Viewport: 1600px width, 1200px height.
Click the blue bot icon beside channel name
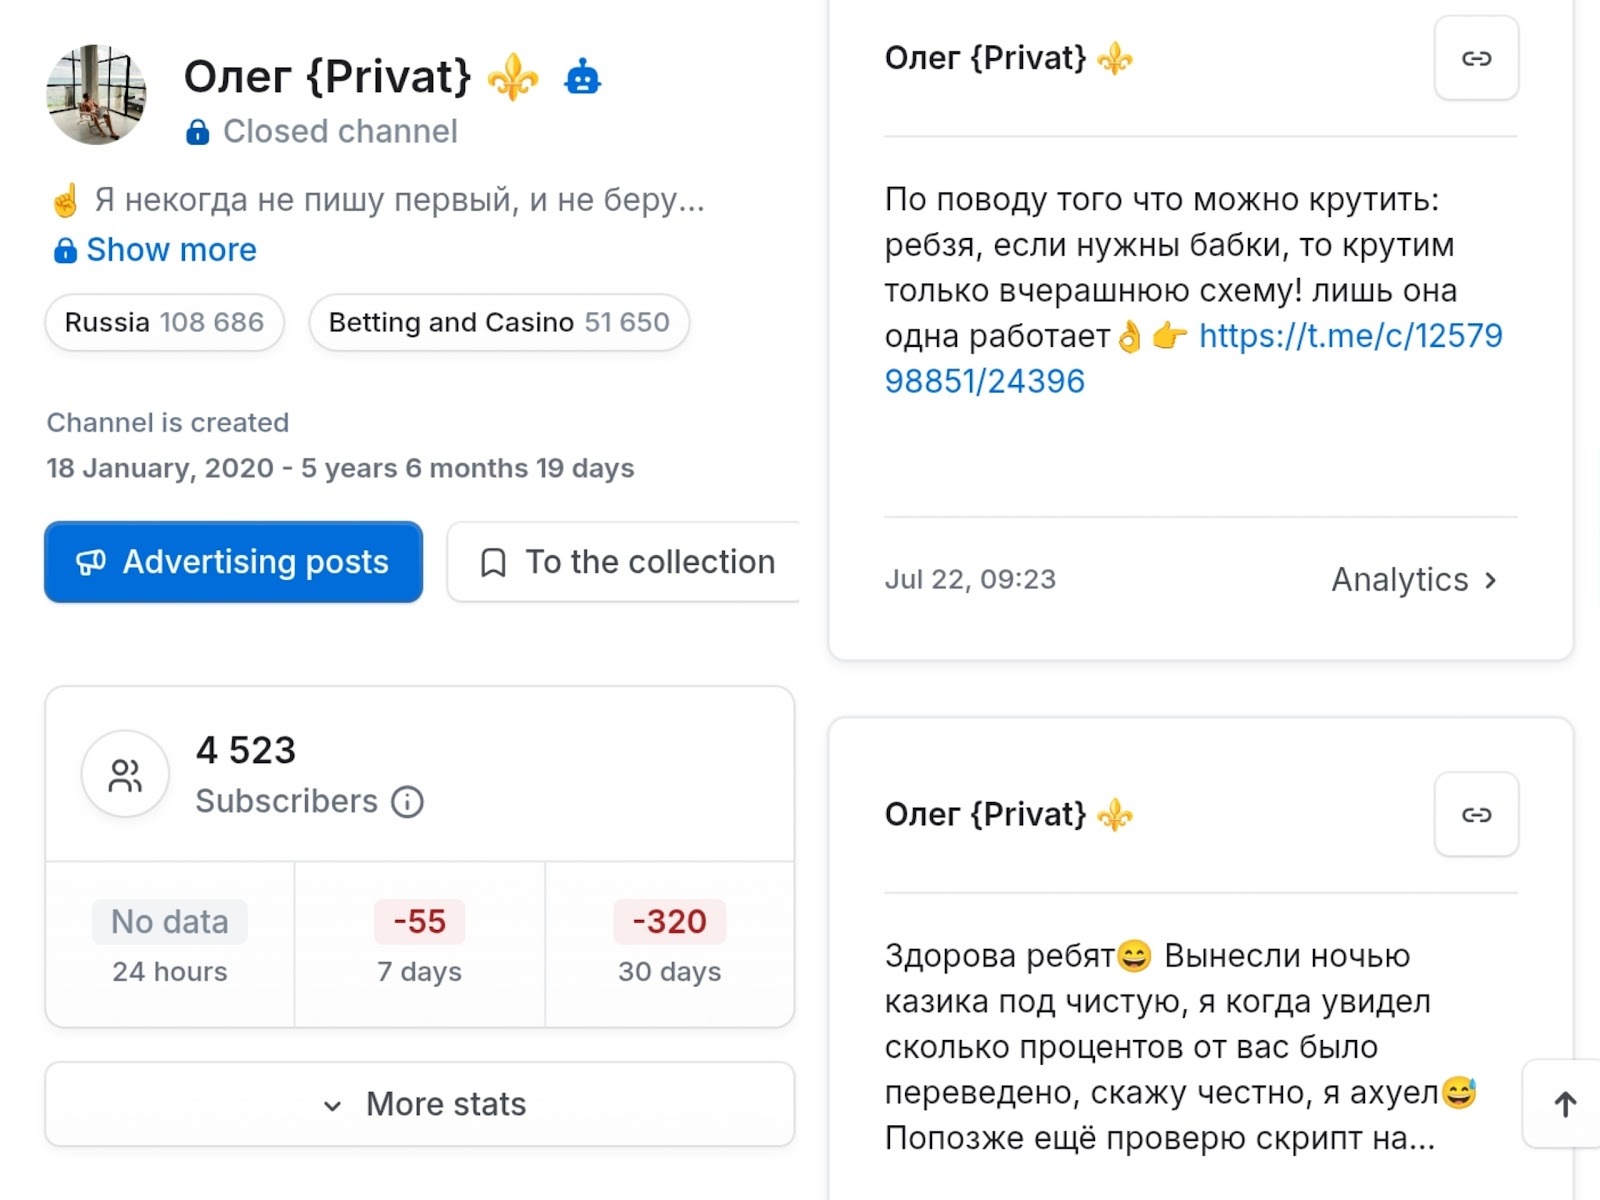coord(582,77)
